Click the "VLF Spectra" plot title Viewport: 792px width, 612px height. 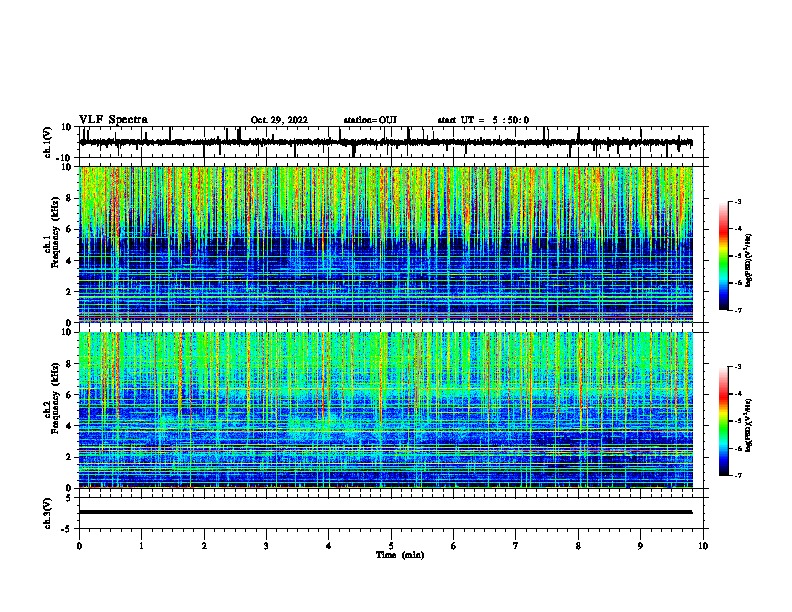114,120
